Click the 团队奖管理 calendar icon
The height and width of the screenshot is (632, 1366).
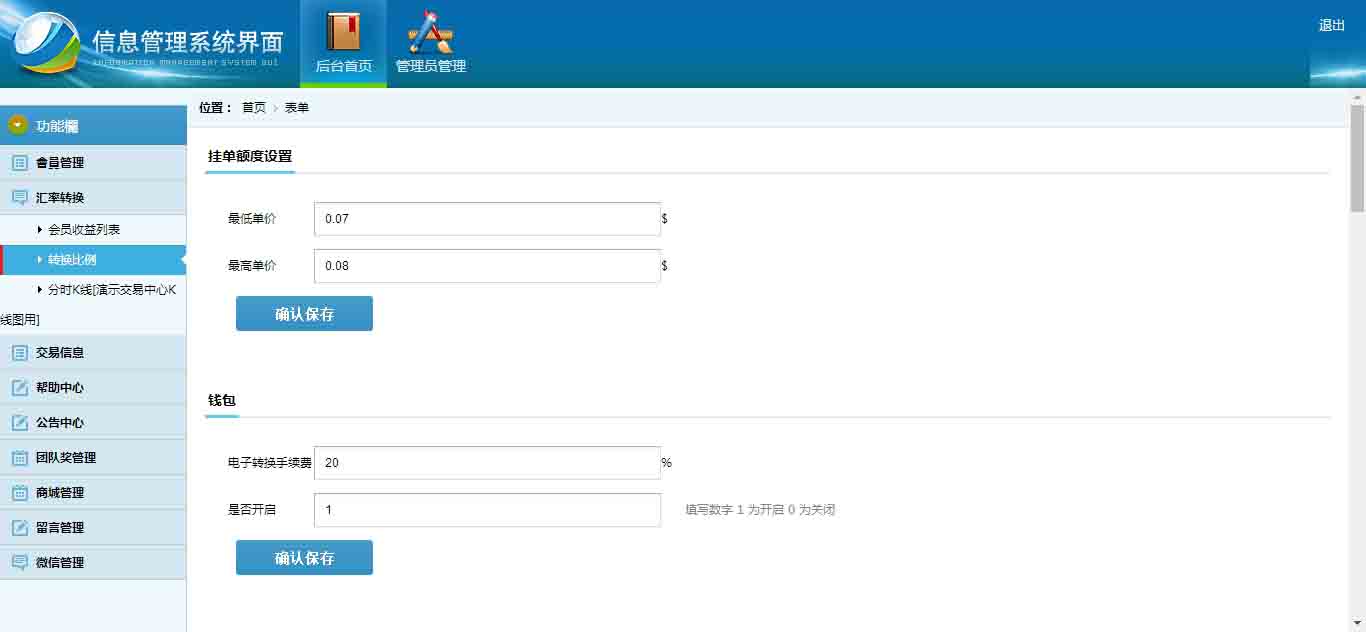pos(20,458)
